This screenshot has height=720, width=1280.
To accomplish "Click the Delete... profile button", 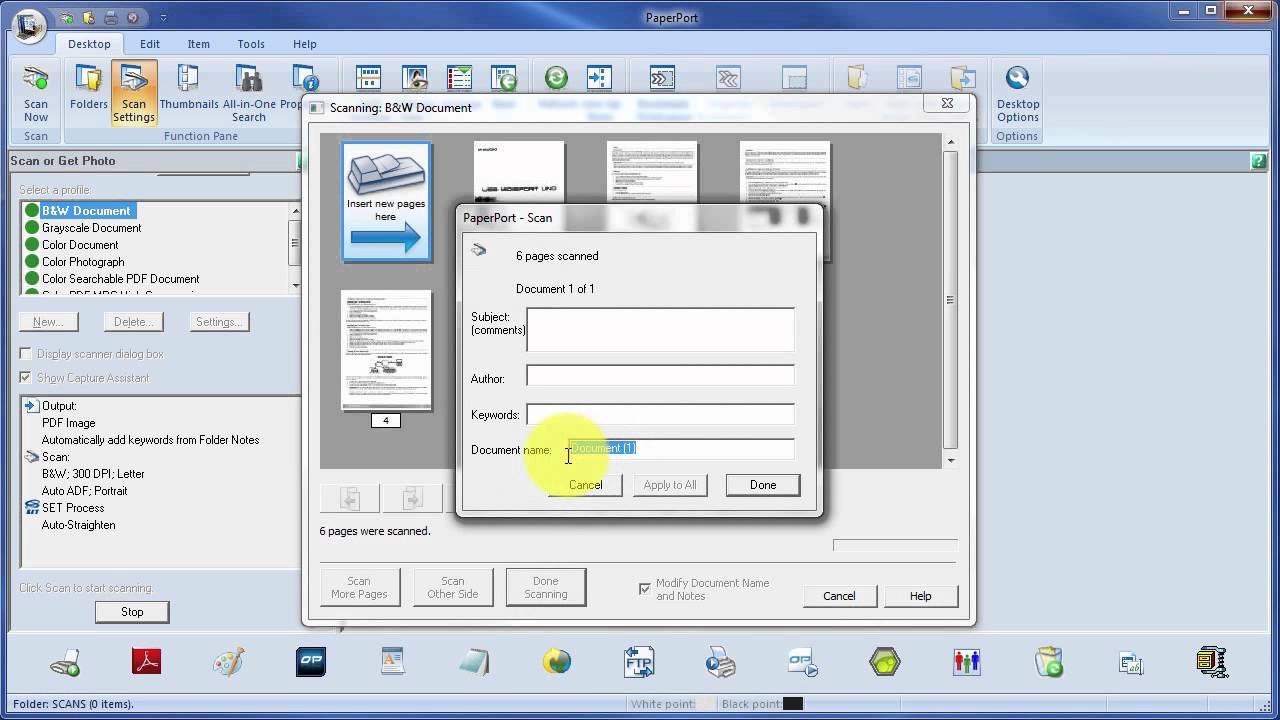I will pyautogui.click(x=133, y=322).
